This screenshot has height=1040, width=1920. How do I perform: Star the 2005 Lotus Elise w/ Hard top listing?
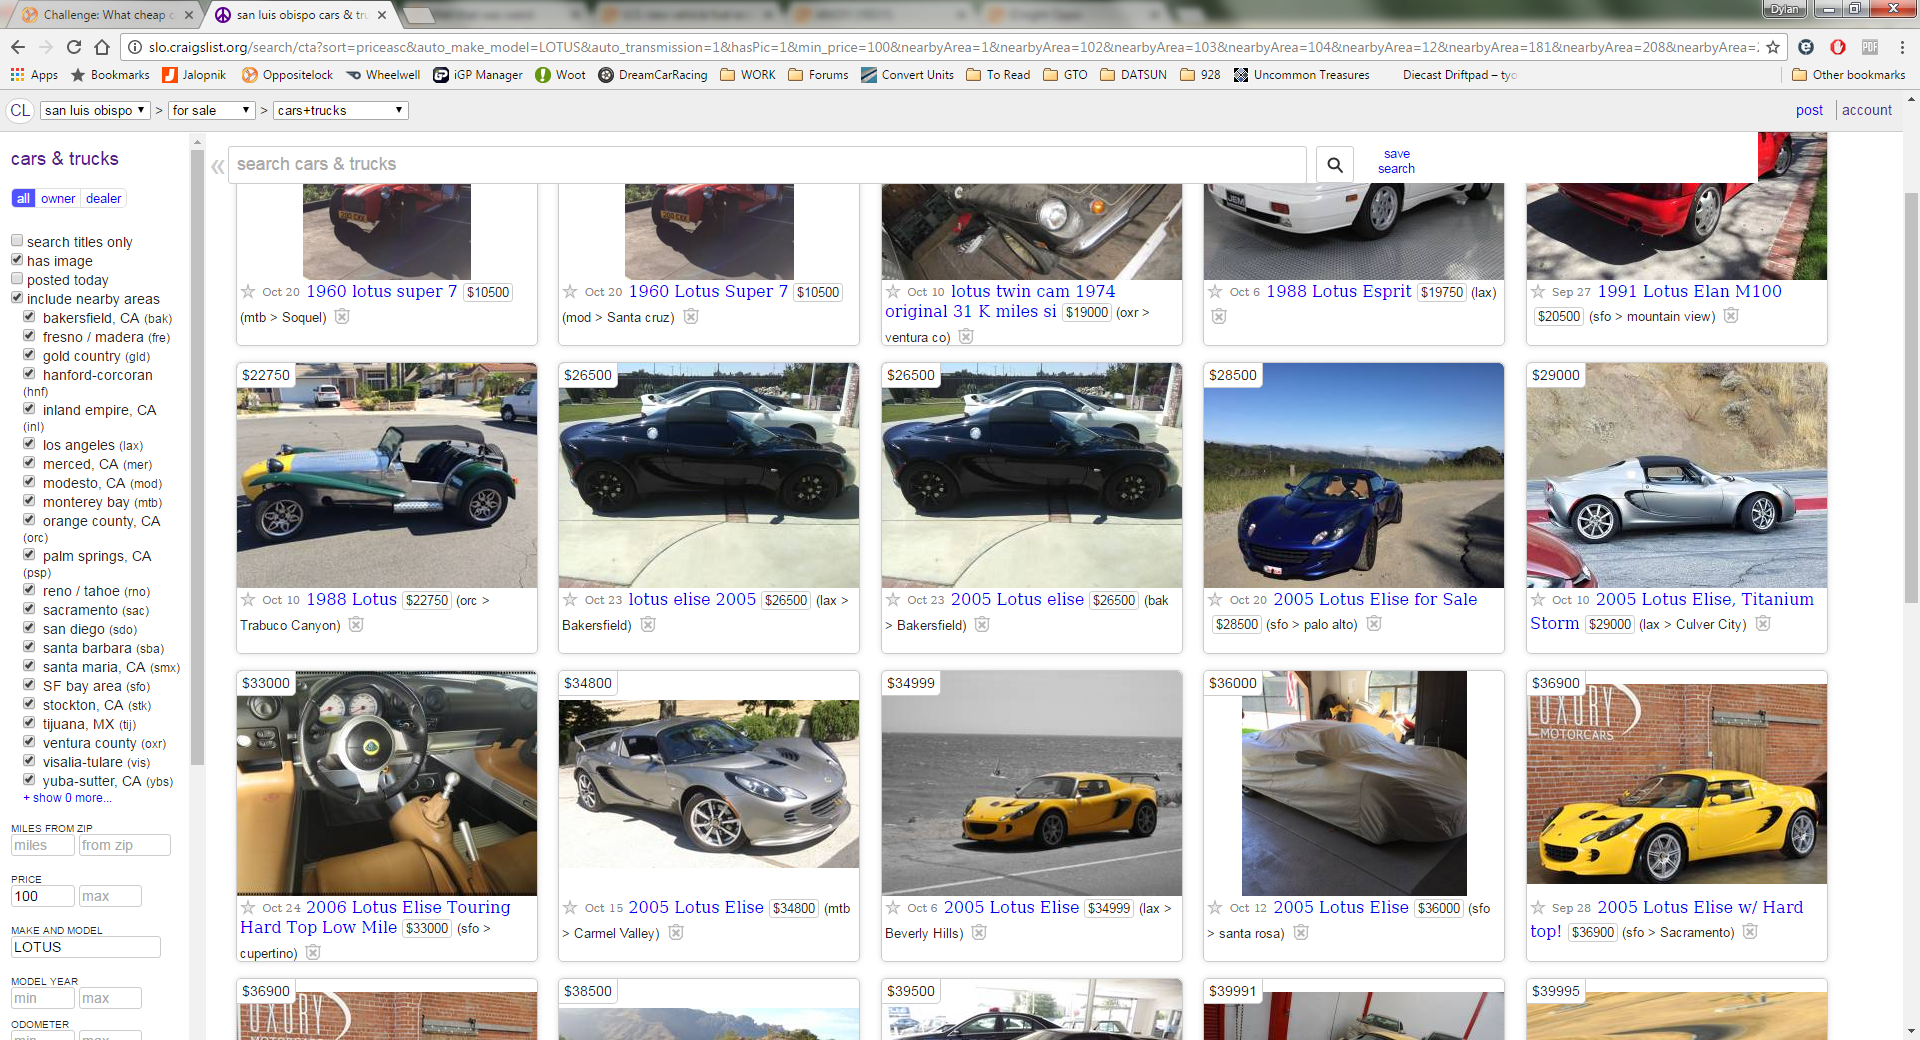(1538, 908)
